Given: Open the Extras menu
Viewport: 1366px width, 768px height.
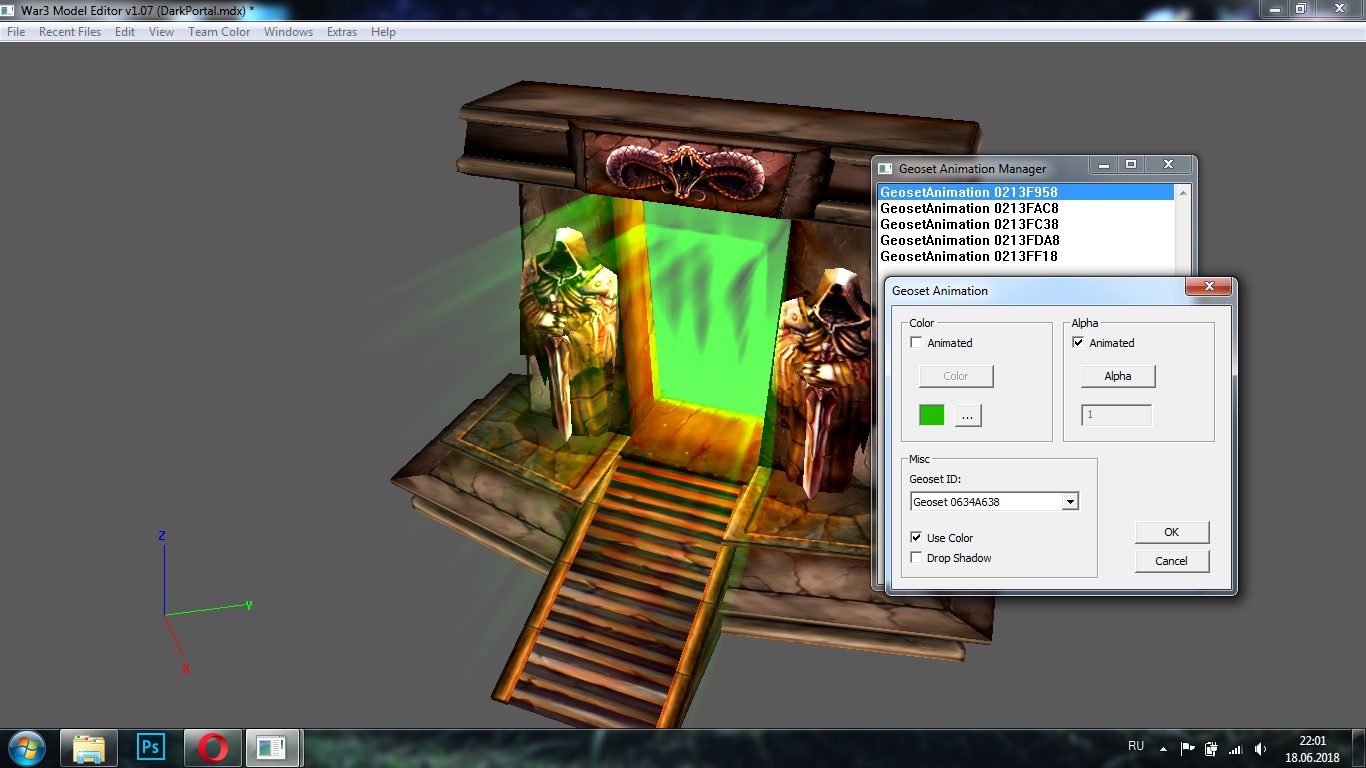Looking at the screenshot, I should [342, 32].
